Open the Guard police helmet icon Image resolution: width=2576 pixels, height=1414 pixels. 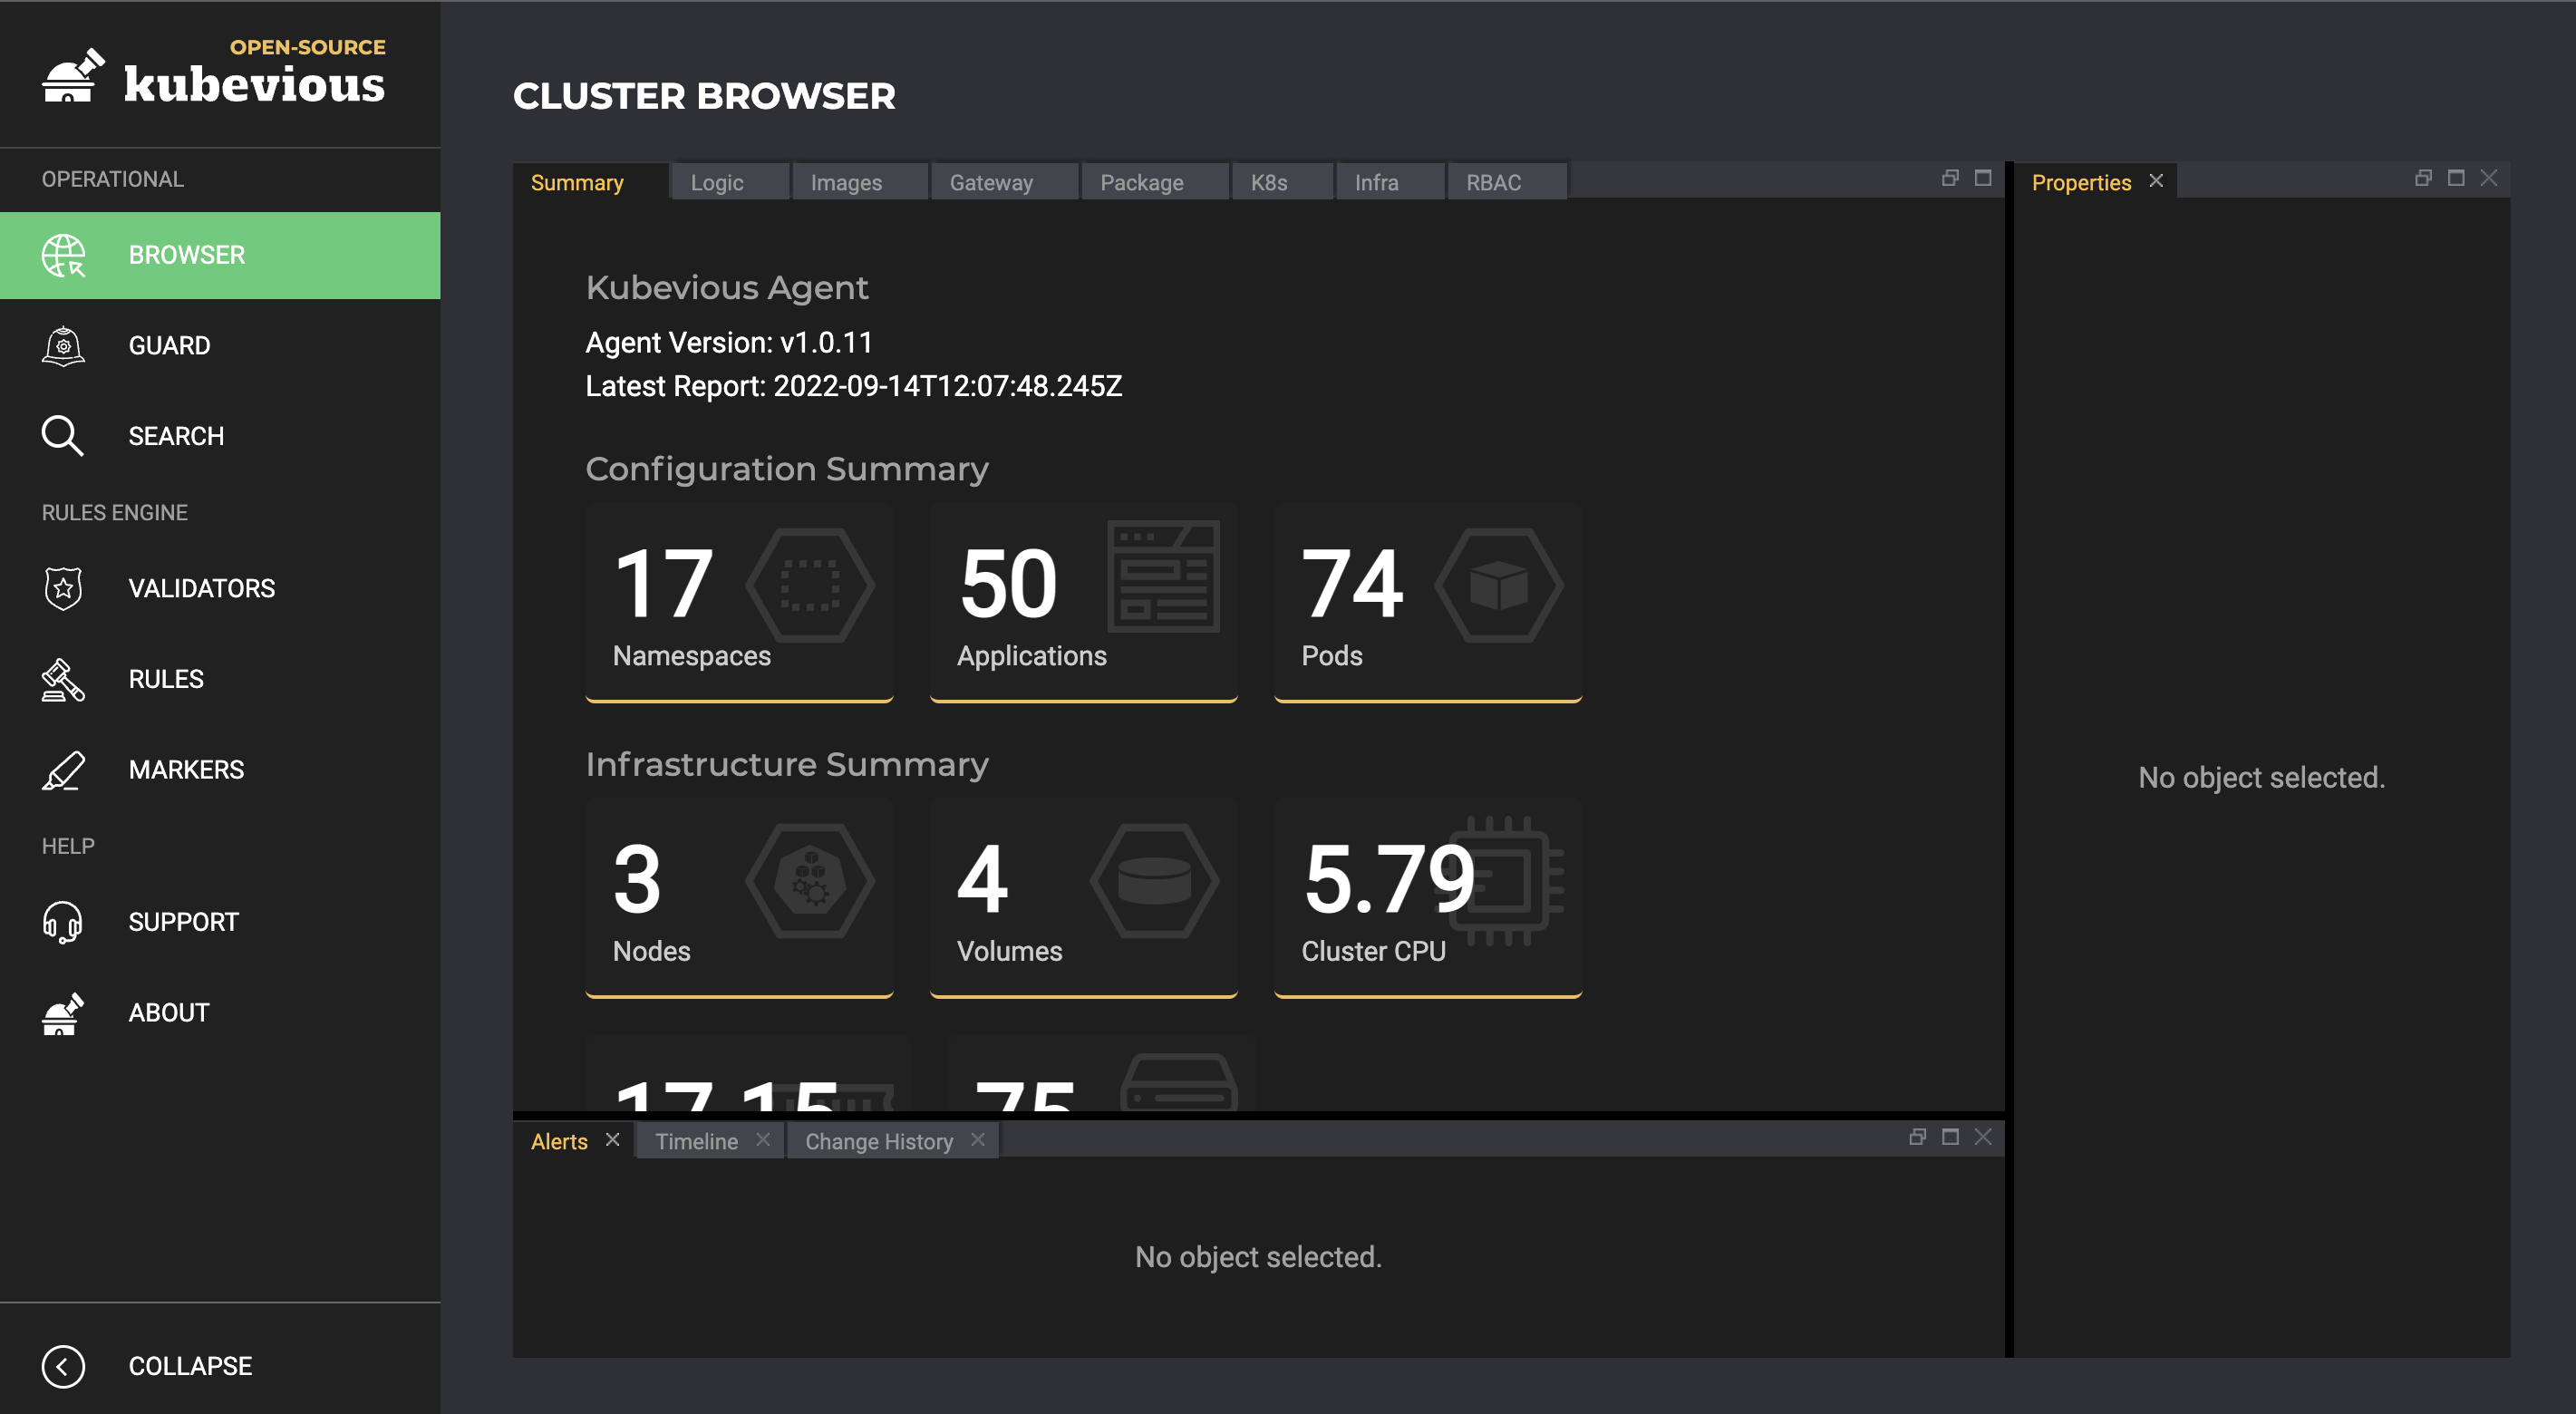63,346
